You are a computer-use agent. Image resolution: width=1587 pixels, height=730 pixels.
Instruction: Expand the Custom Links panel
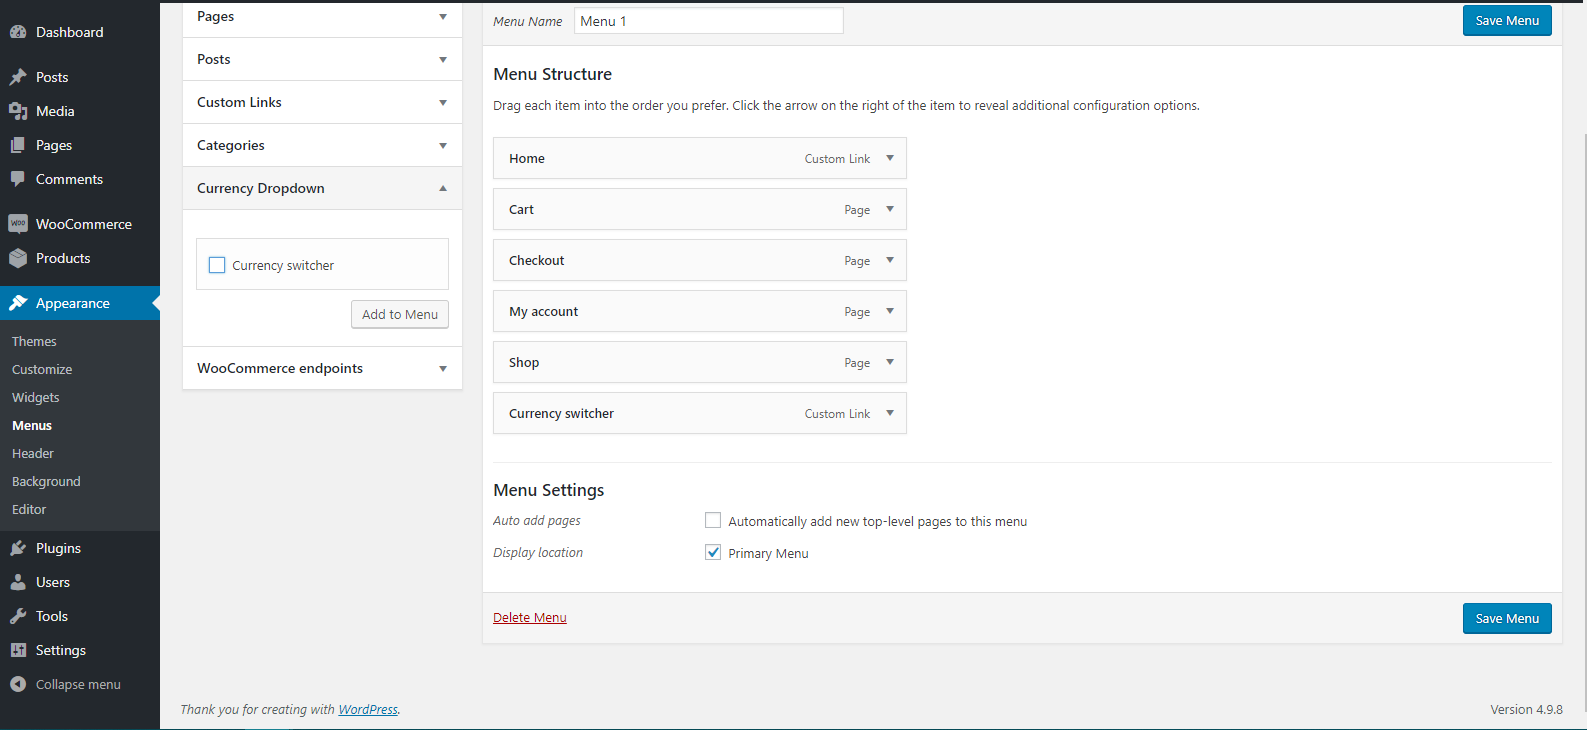(x=443, y=103)
